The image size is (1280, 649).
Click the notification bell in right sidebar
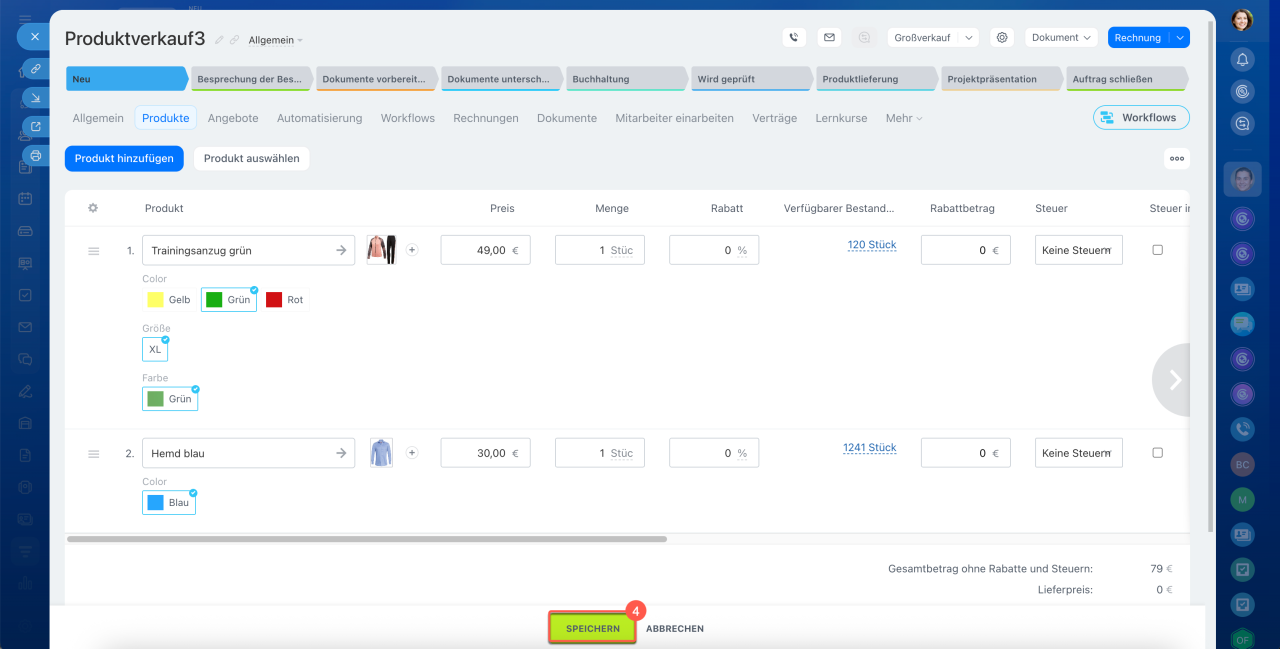tap(1242, 59)
